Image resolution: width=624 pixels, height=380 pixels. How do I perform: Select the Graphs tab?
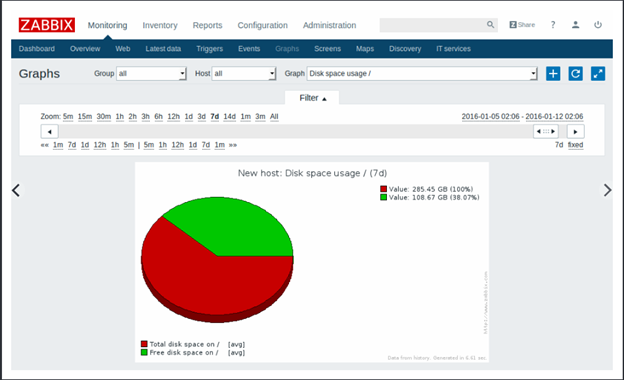tap(287, 49)
